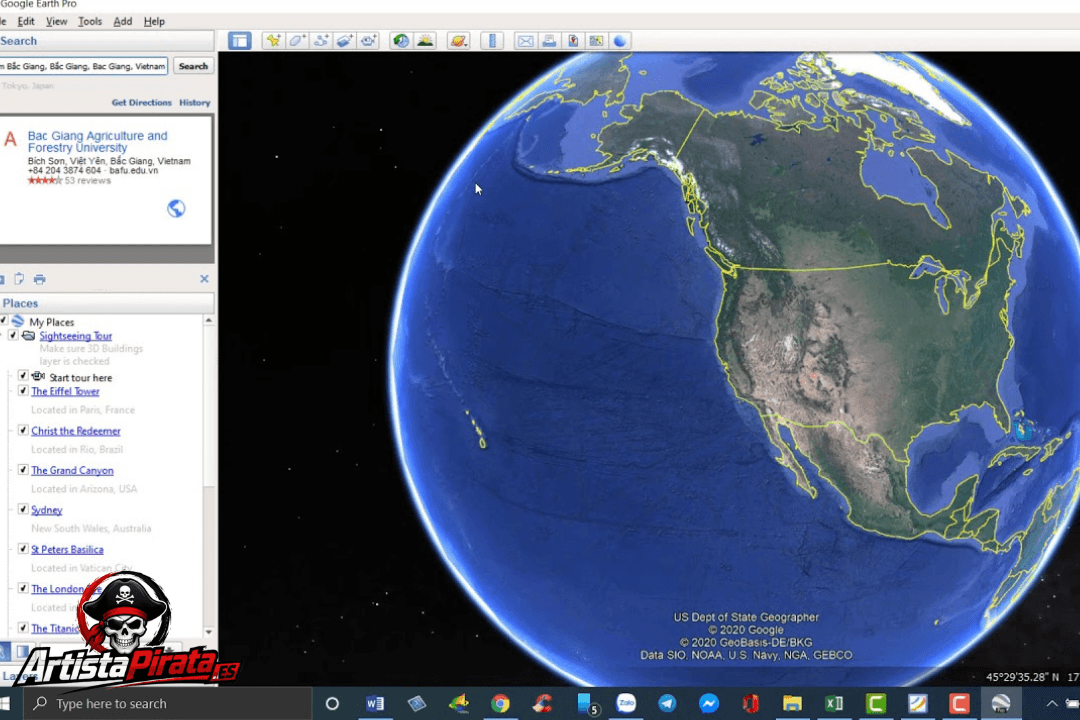Open the Help menu
1080x720 pixels.
tap(154, 21)
